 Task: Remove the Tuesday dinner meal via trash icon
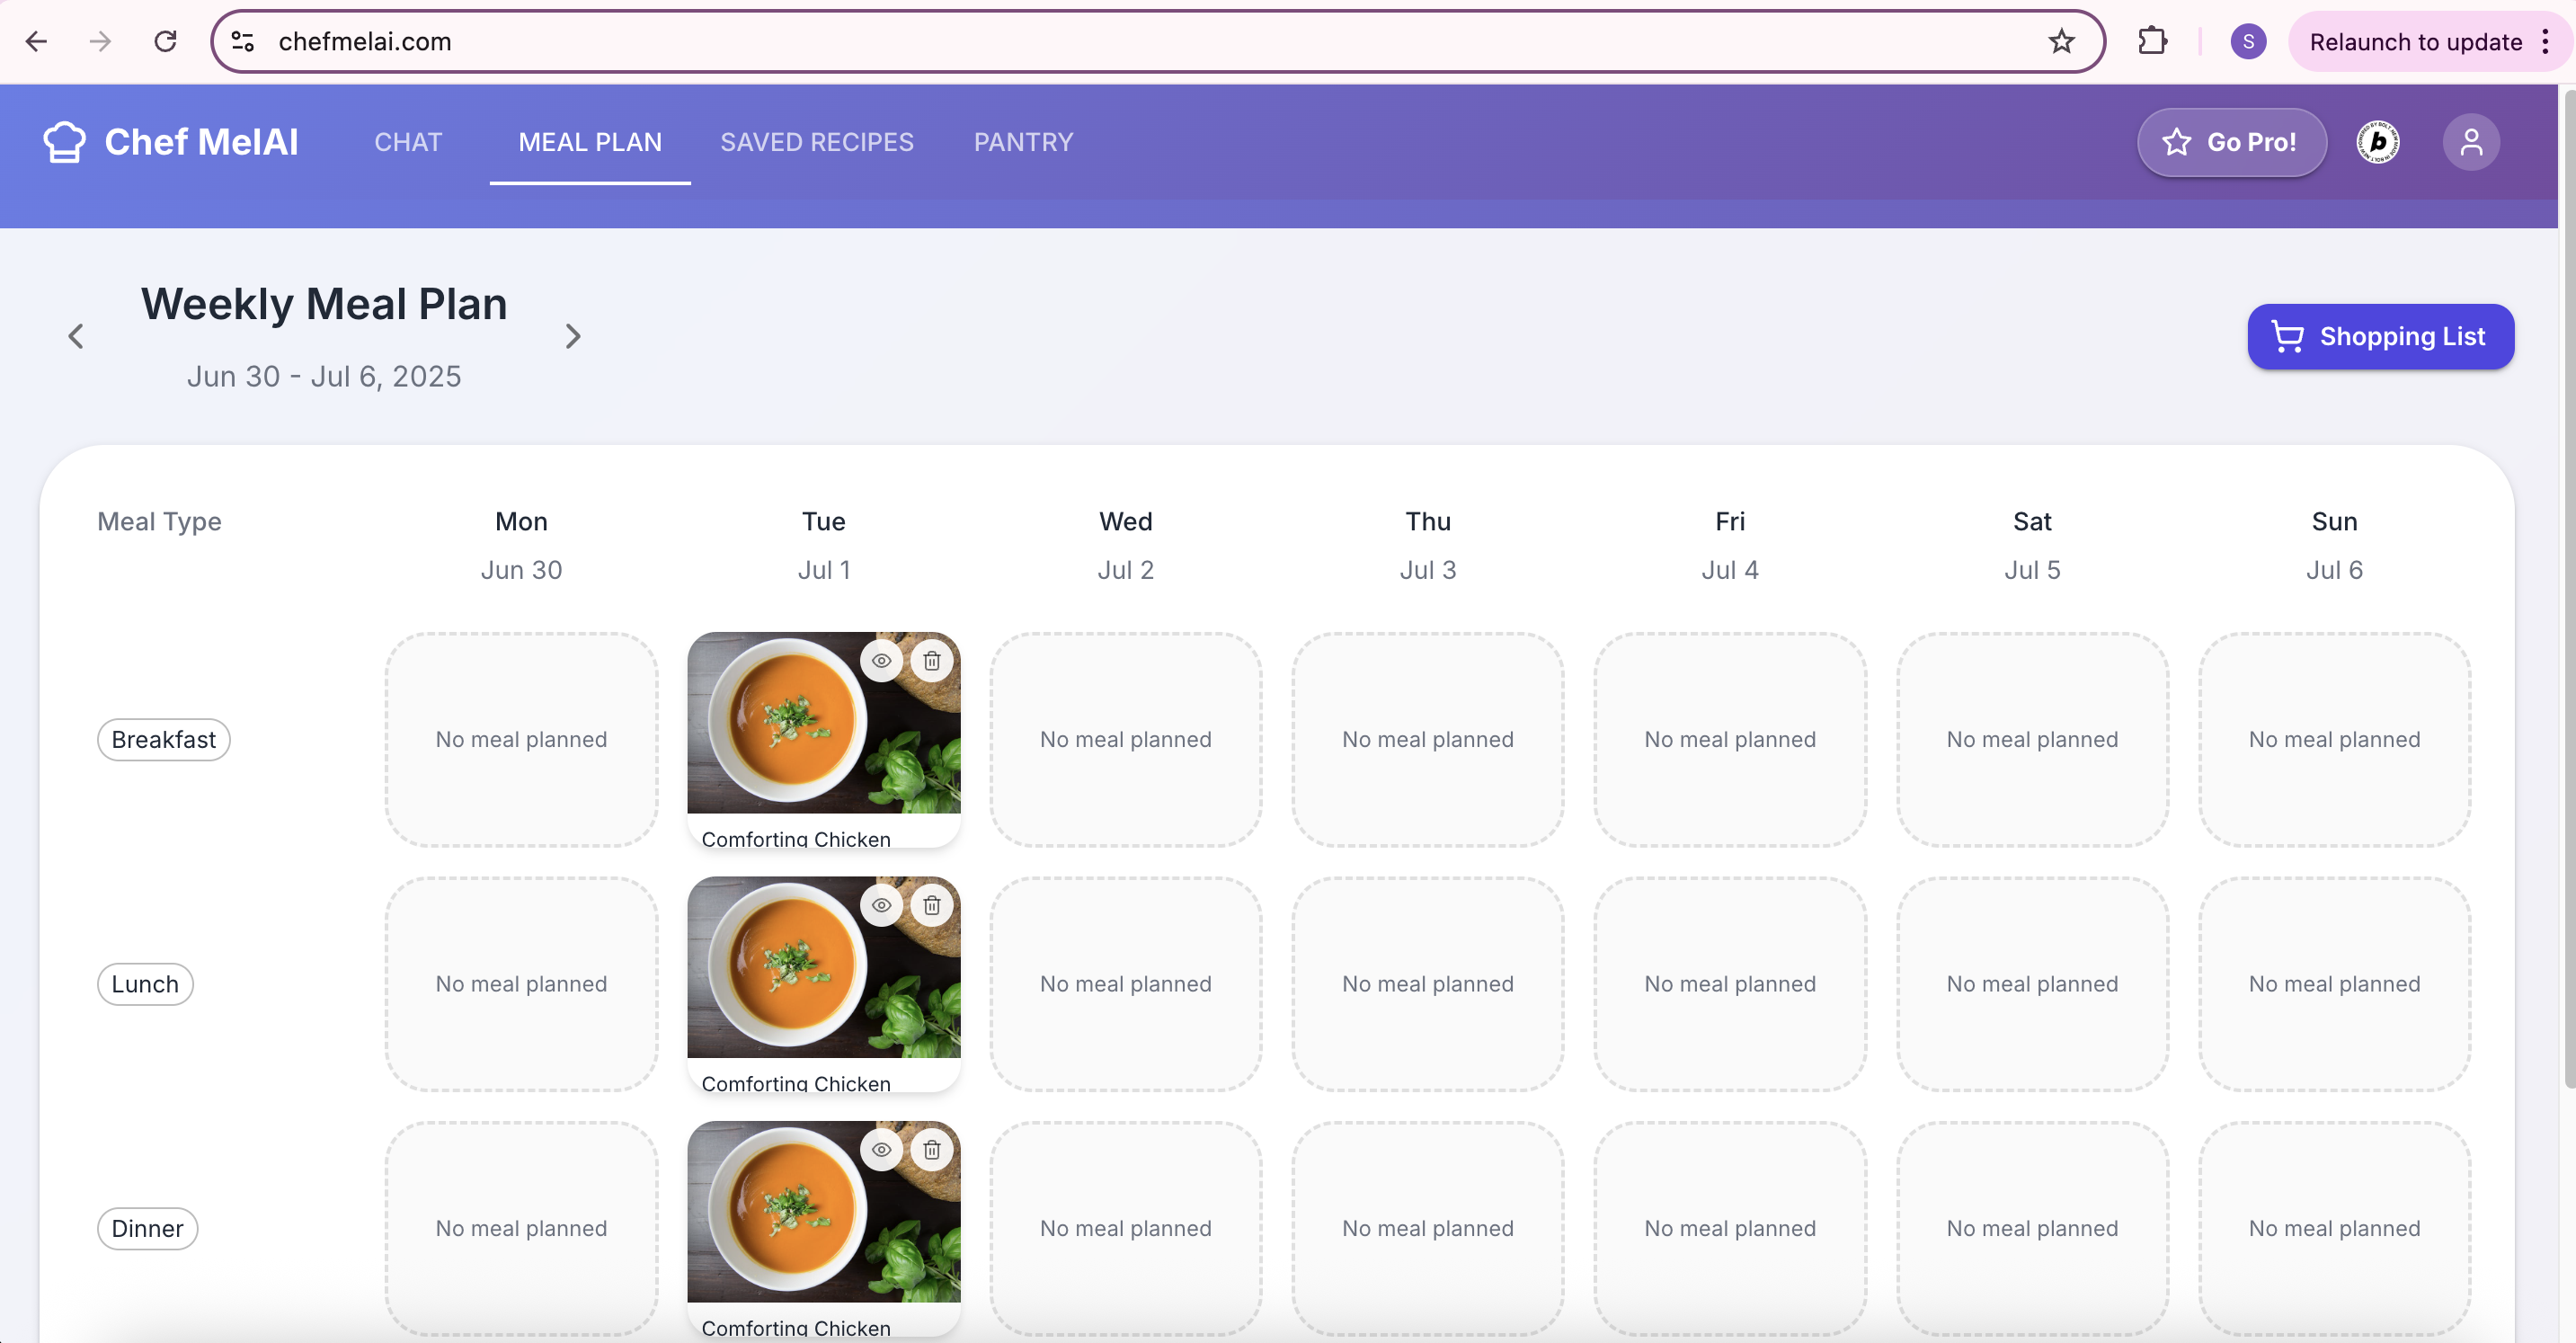[931, 1150]
